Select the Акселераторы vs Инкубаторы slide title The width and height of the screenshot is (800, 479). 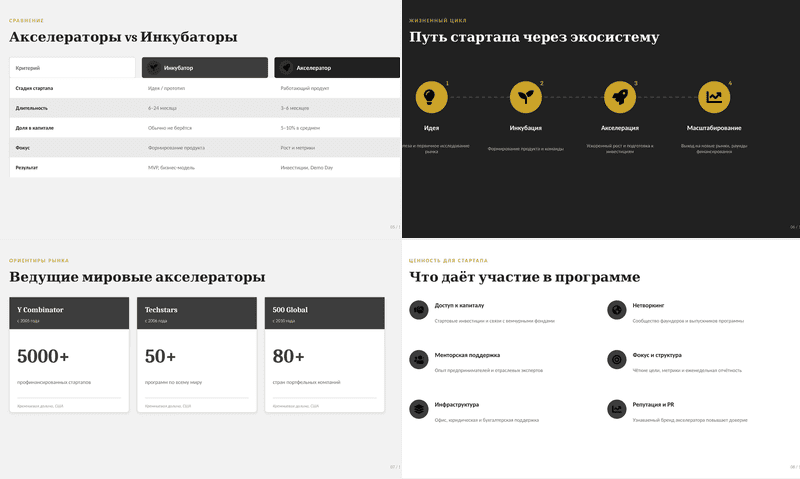click(123, 37)
